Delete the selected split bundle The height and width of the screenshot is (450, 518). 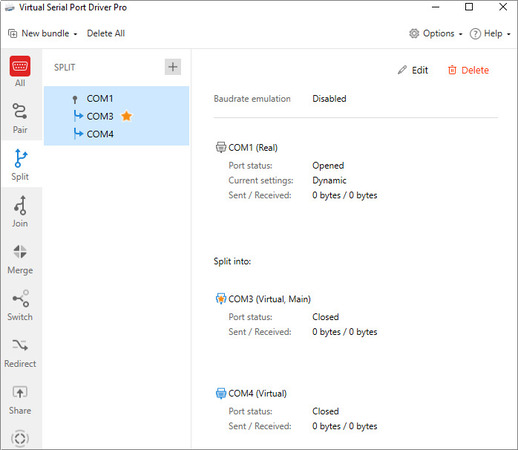point(468,70)
